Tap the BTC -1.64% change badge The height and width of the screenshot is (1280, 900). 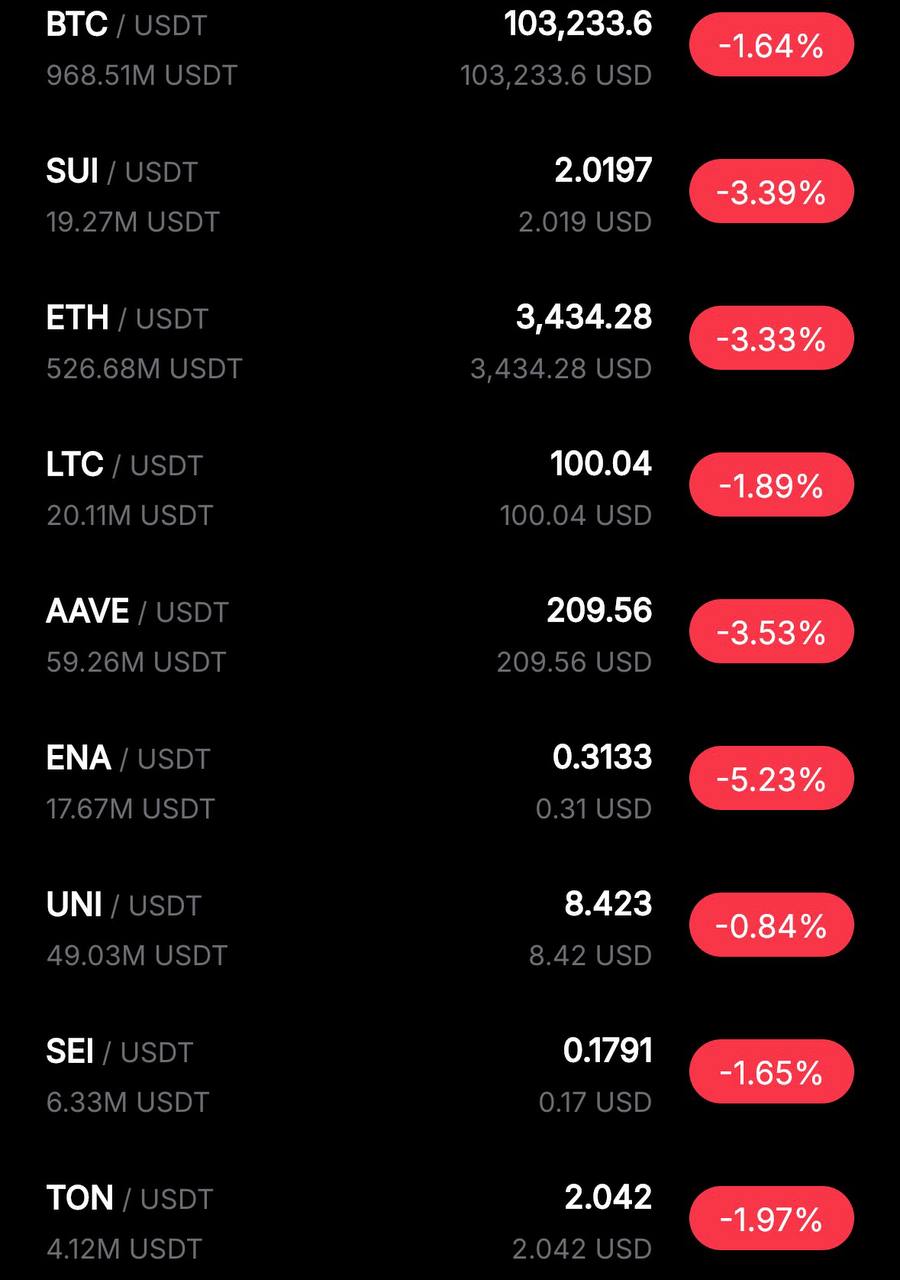771,45
